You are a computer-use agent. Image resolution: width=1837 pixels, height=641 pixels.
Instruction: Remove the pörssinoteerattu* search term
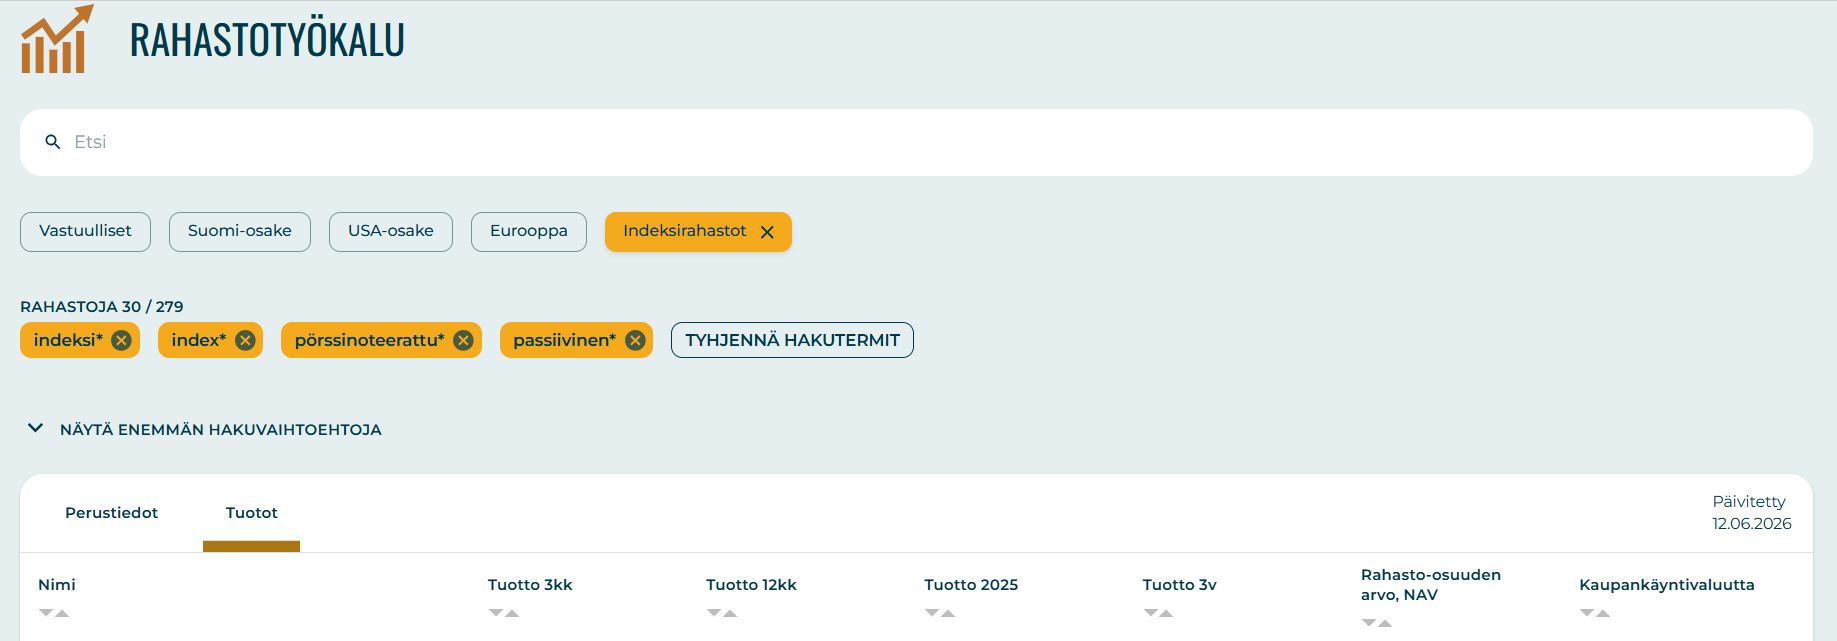point(463,340)
